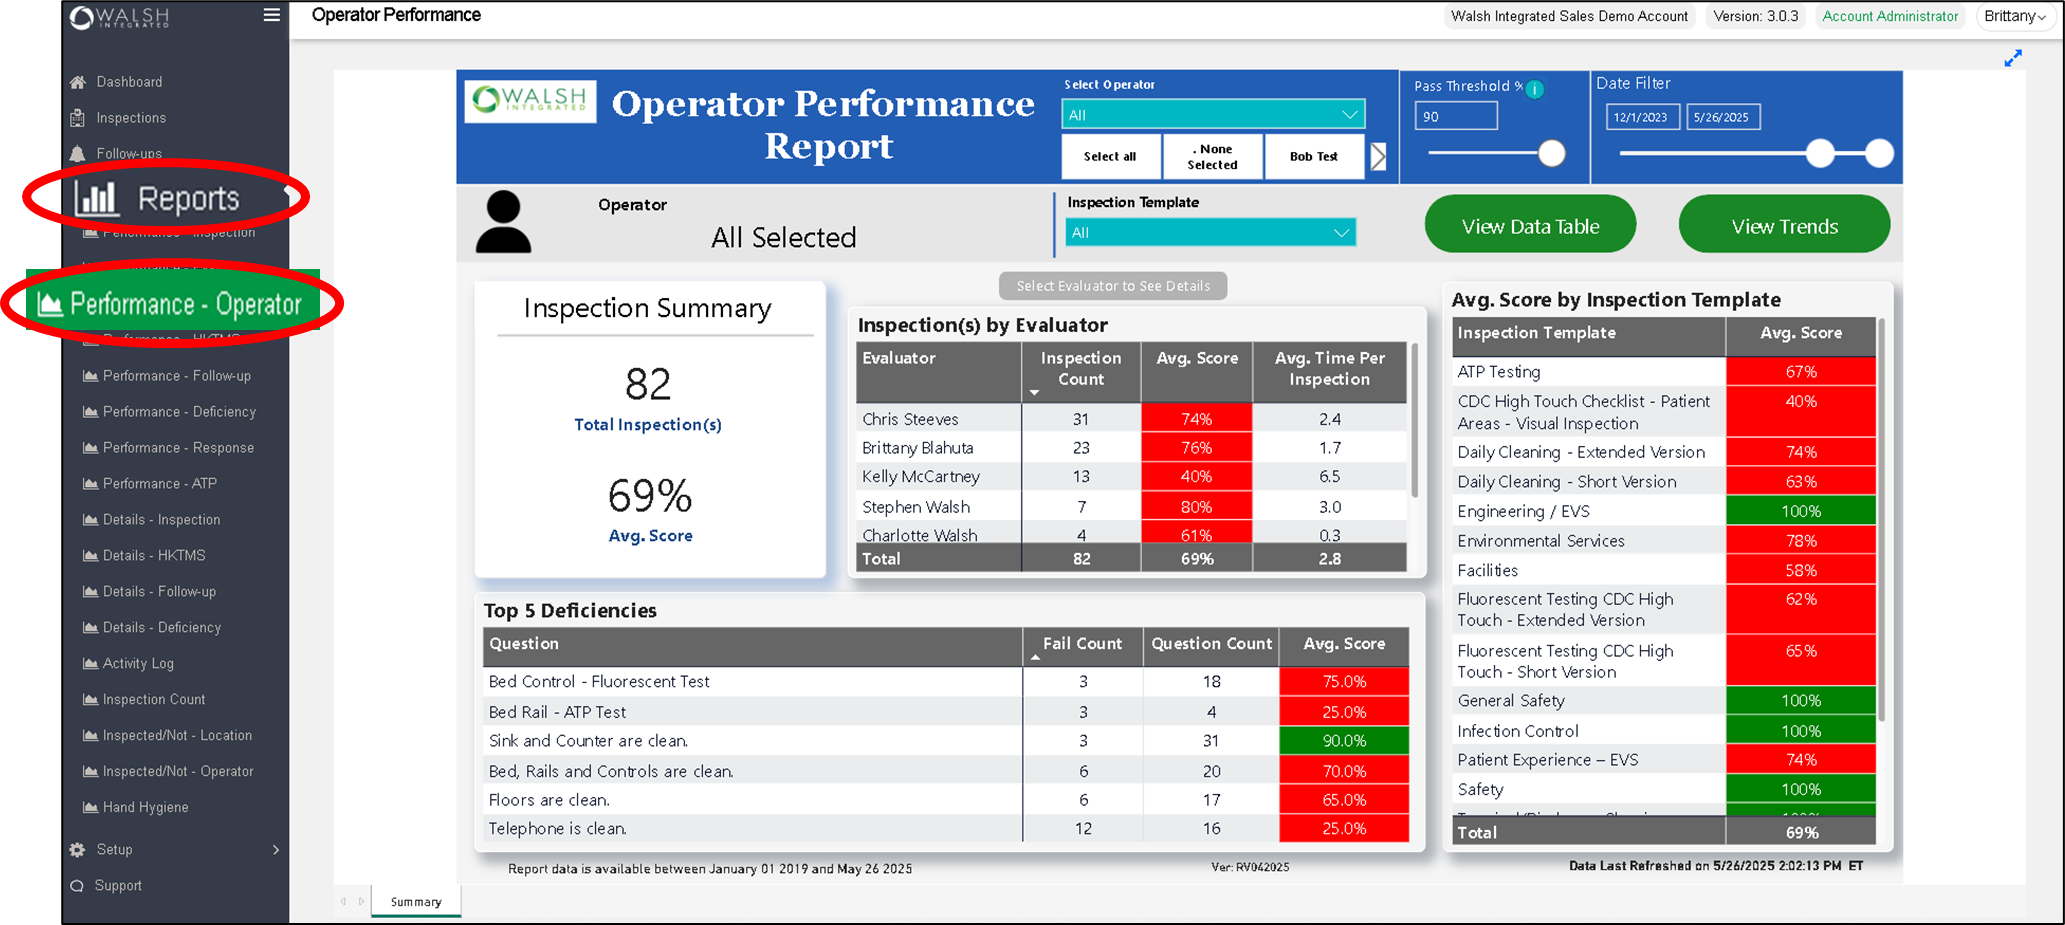Image resolution: width=2065 pixels, height=925 pixels.
Task: Click the Setup gear icon
Action: click(78, 850)
